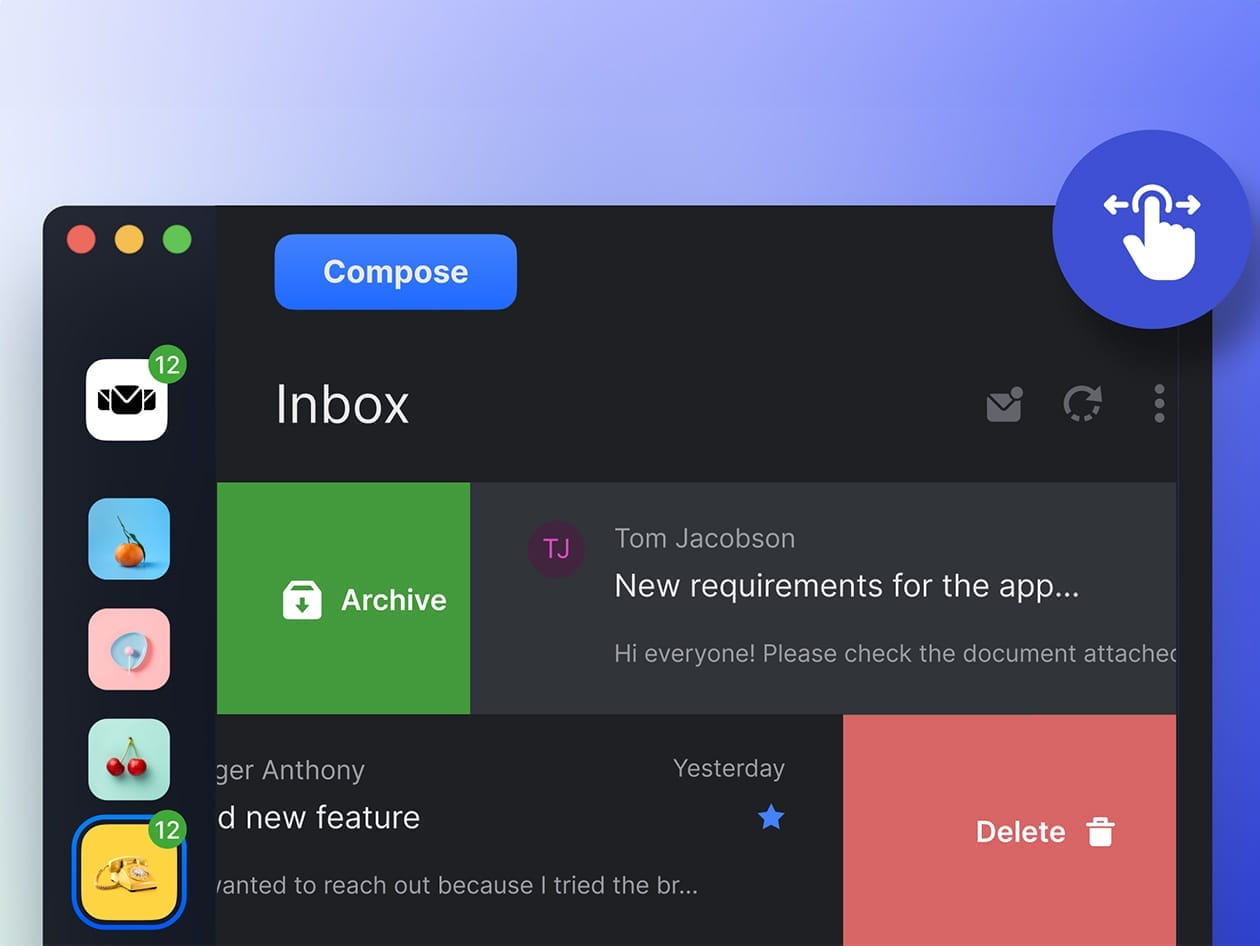
Task: Select the pink lollipop account icon
Action: point(129,649)
